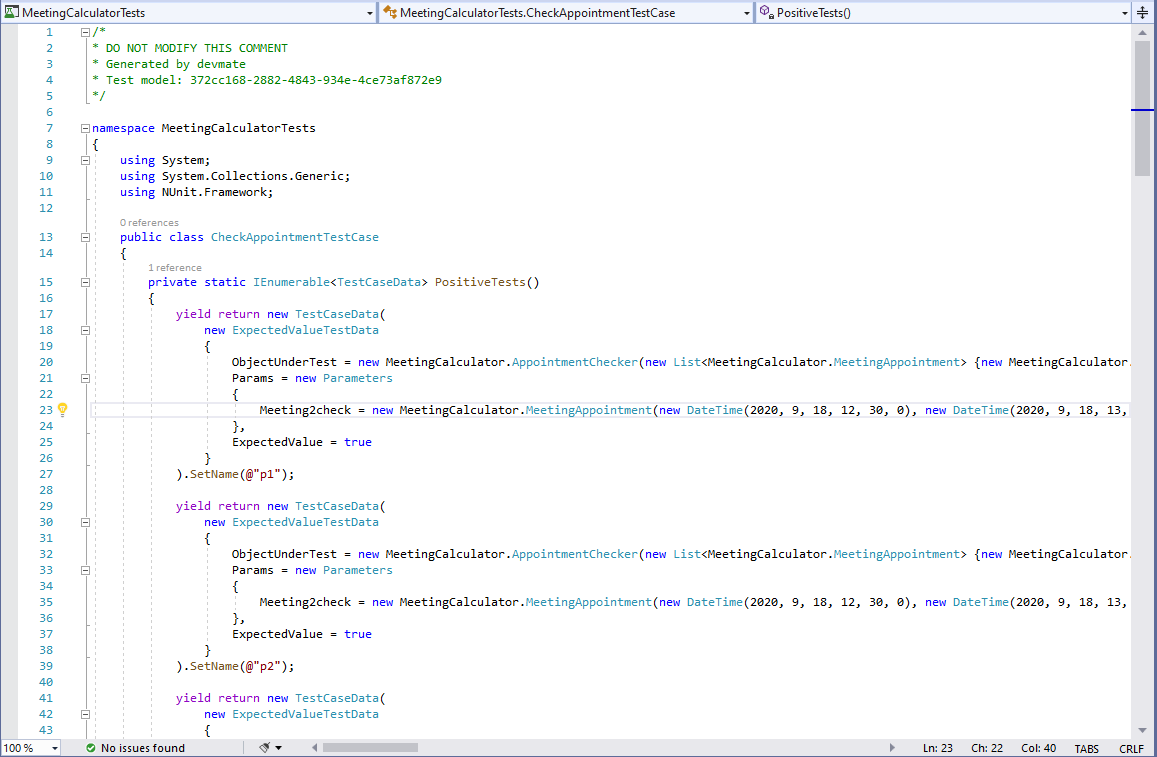The width and height of the screenshot is (1157, 757).
Task: Open the Code Cleanup broom icon in the status bar
Action: pos(266,747)
